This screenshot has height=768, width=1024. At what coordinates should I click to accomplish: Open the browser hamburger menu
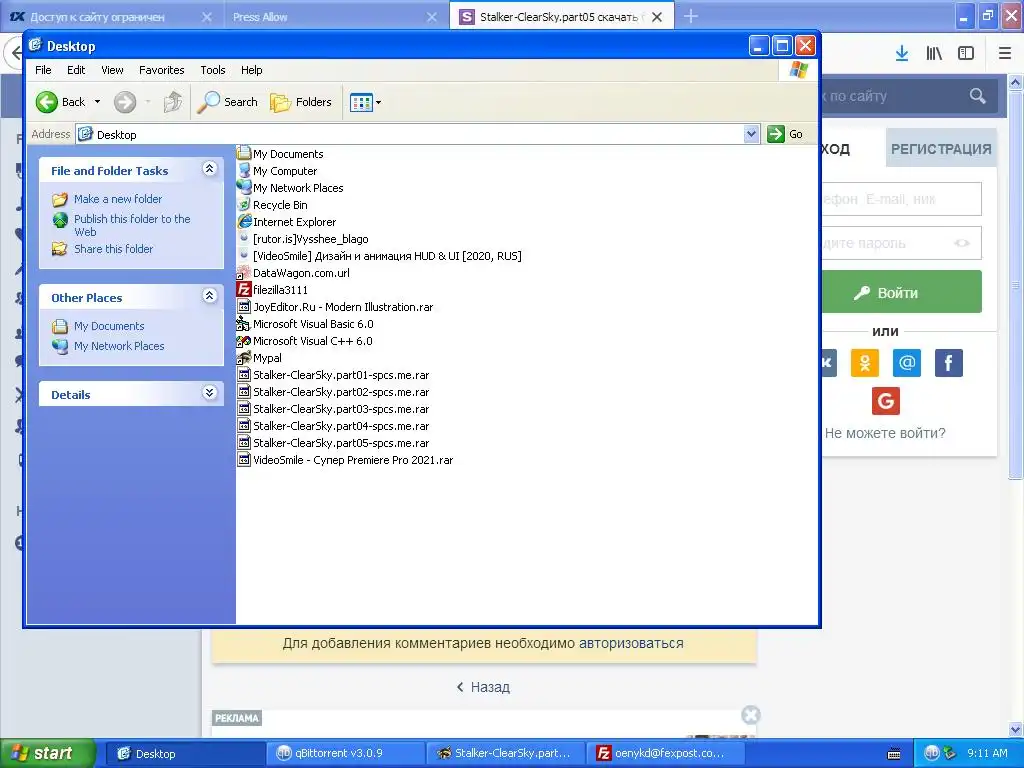click(1005, 53)
